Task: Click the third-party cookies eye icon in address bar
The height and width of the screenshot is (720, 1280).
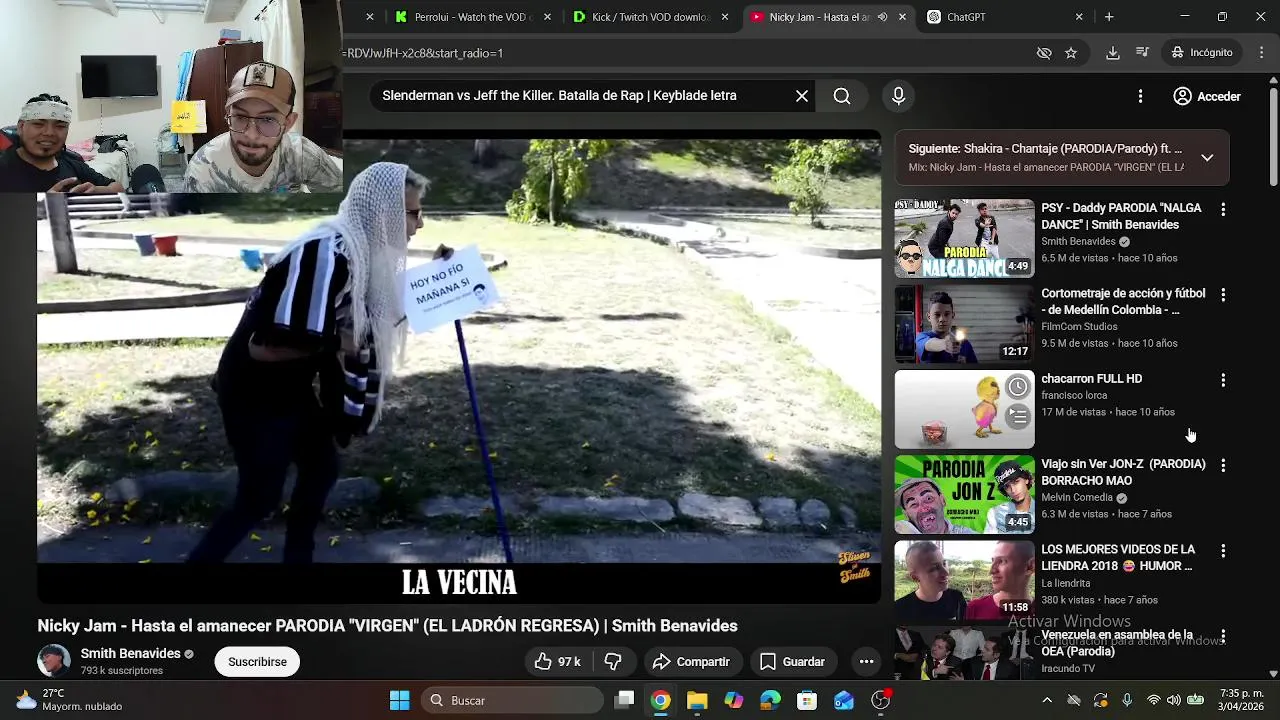Action: point(1044,53)
